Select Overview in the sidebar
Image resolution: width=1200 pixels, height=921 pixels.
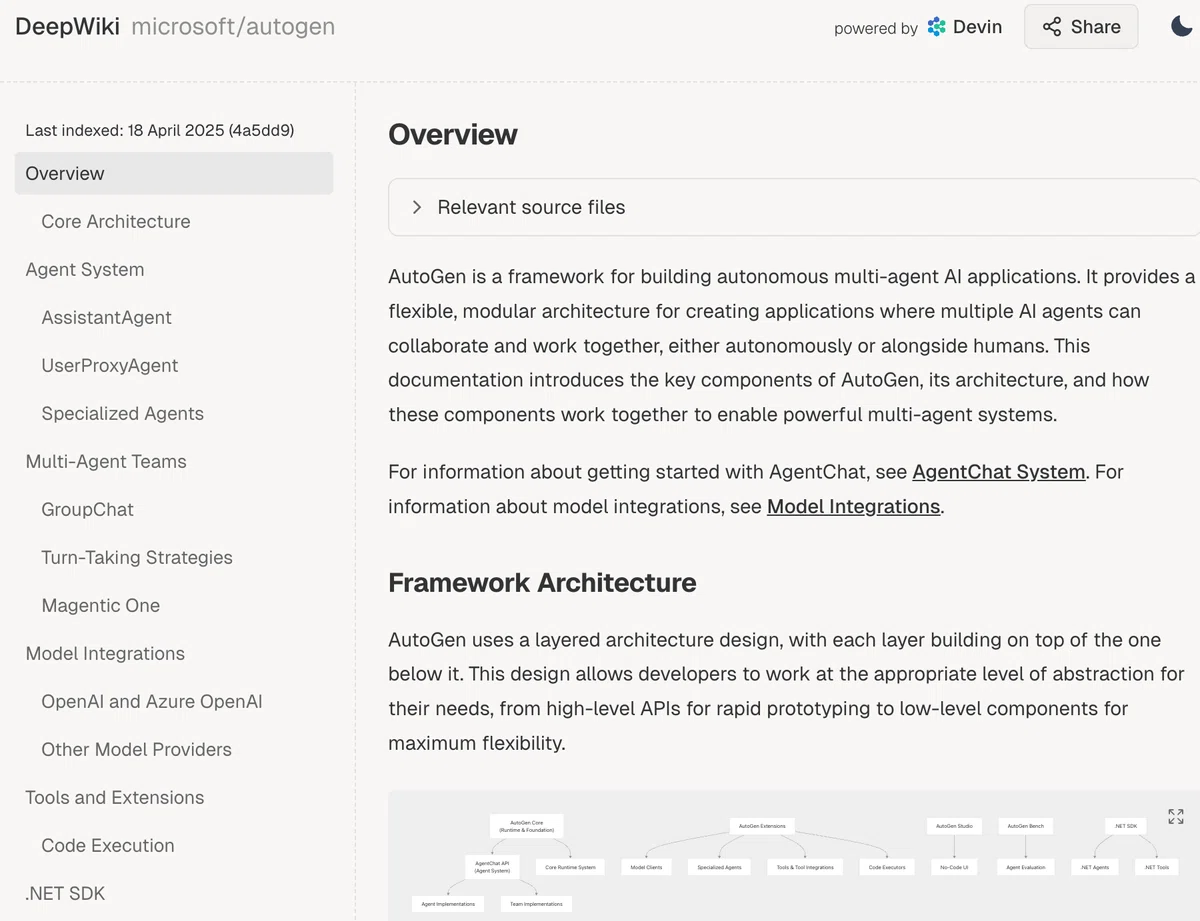(174, 173)
